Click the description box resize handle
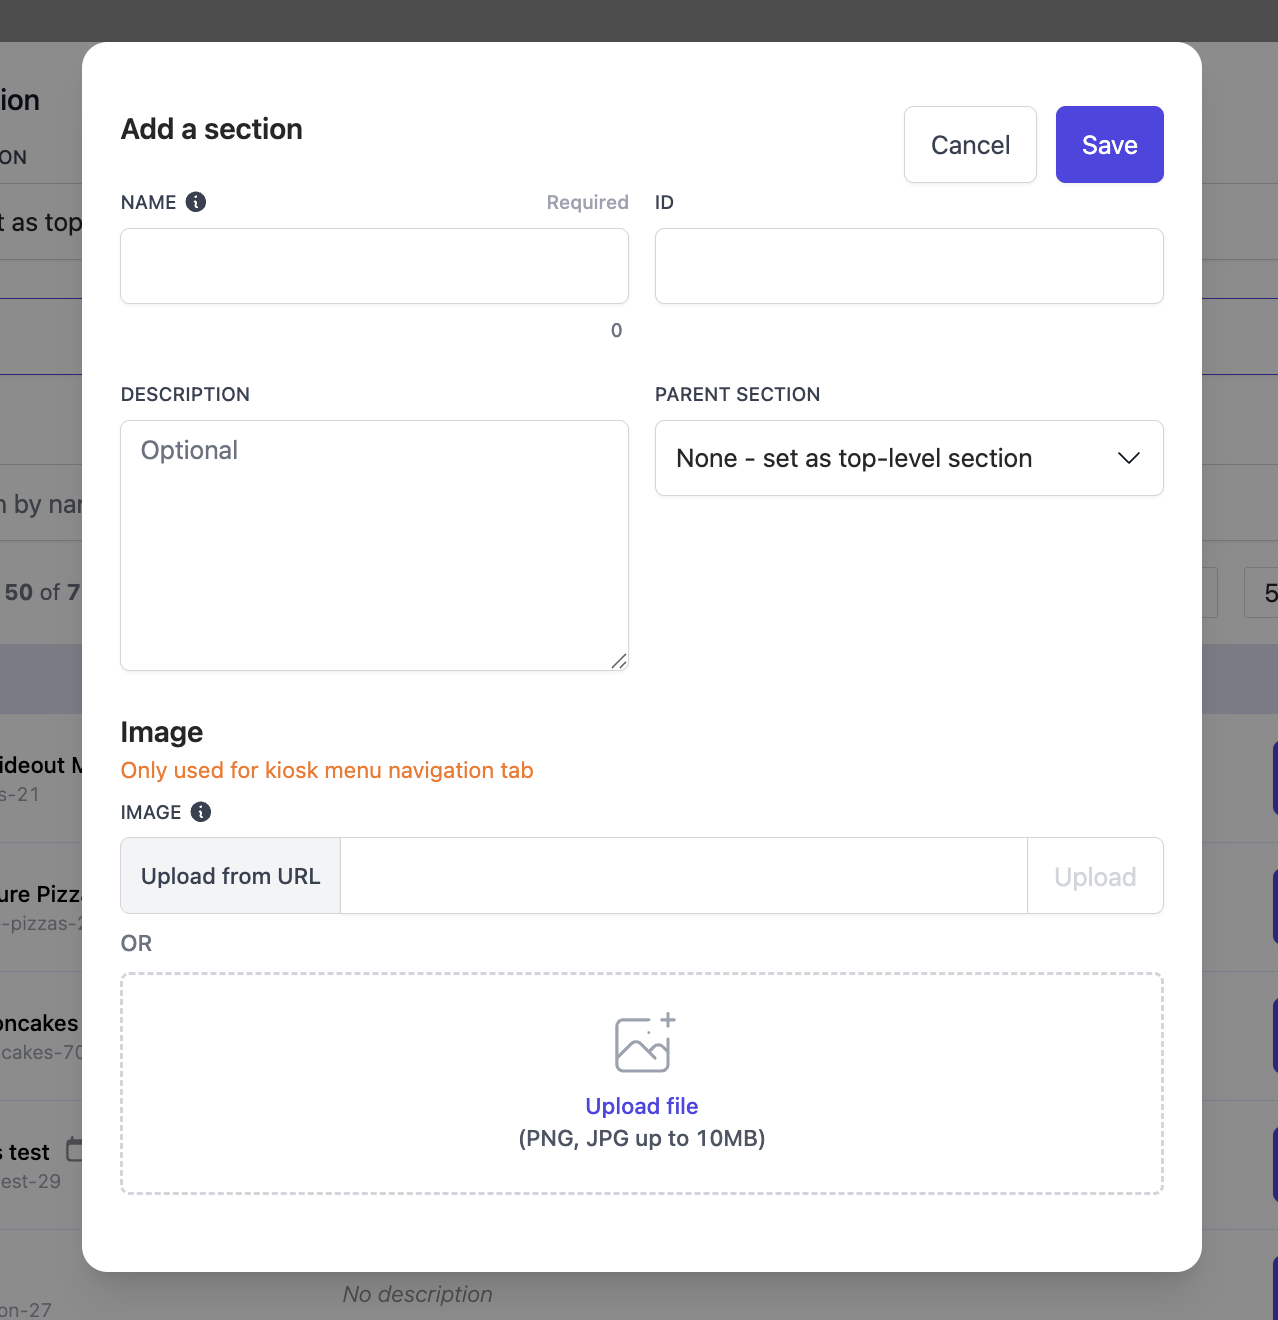The height and width of the screenshot is (1320, 1278). click(619, 661)
